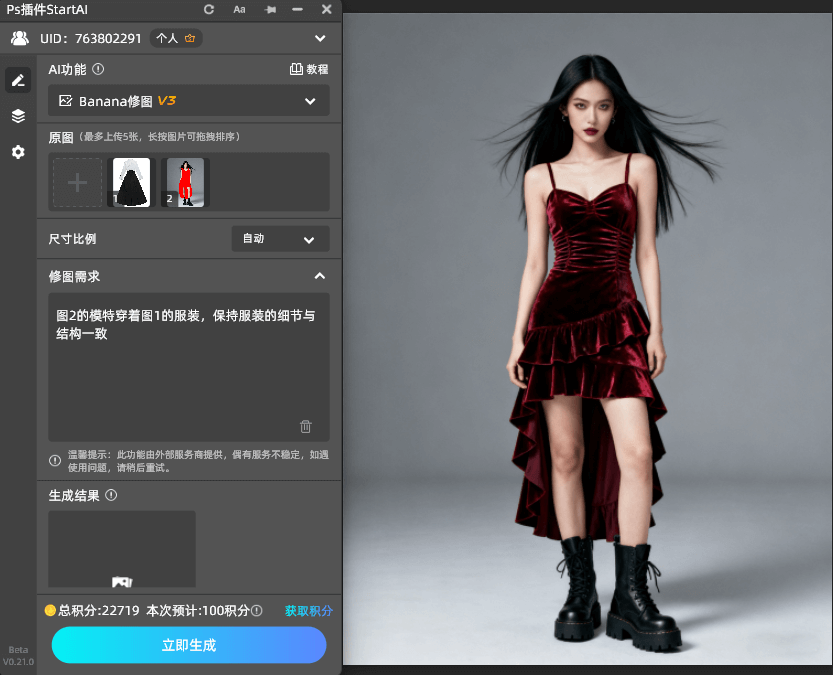The height and width of the screenshot is (675, 833).
Task: Click the info icon beside 生成结果
Action: [111, 495]
